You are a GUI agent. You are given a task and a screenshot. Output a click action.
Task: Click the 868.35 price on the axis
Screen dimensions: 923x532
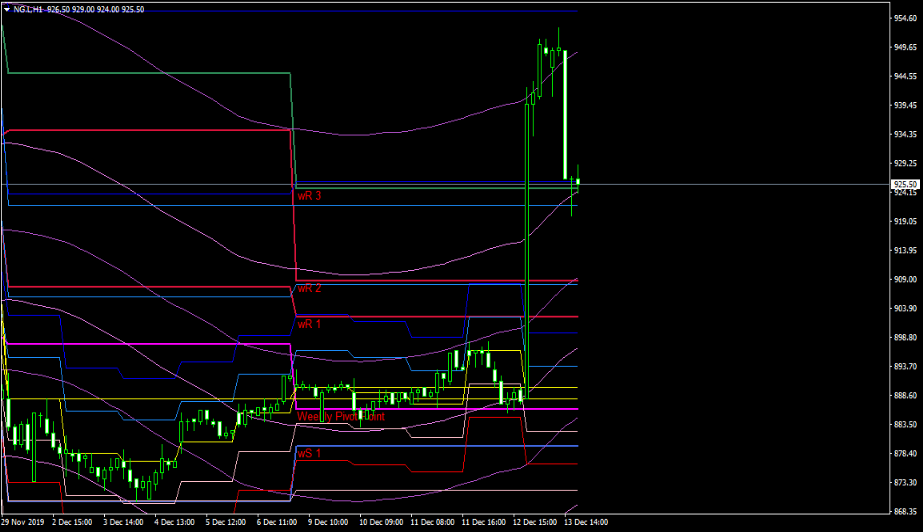[x=904, y=512]
